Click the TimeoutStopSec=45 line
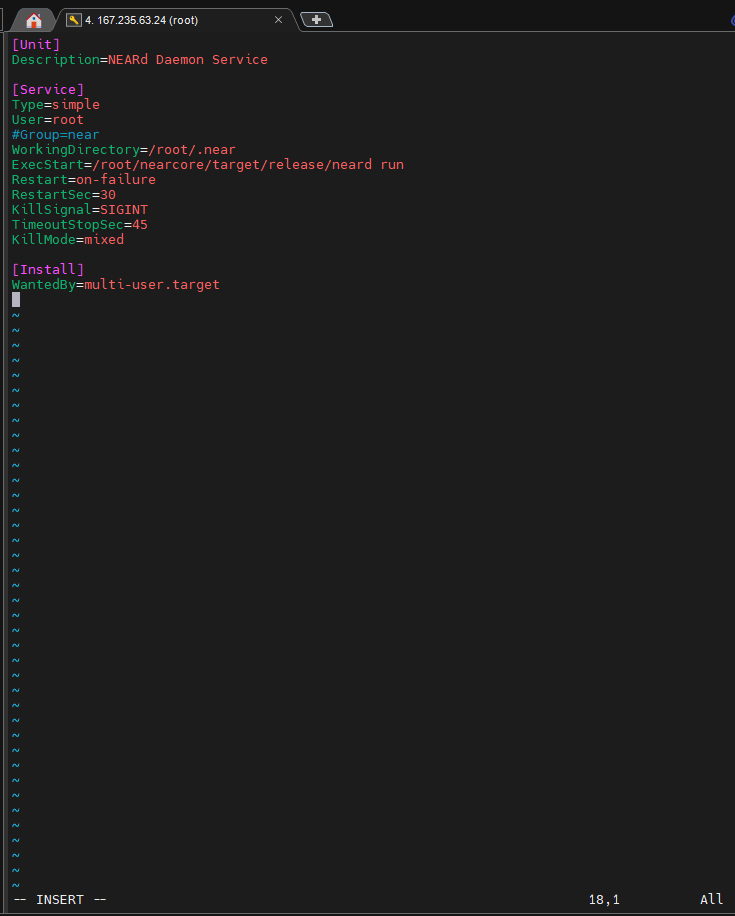735x916 pixels. [79, 224]
